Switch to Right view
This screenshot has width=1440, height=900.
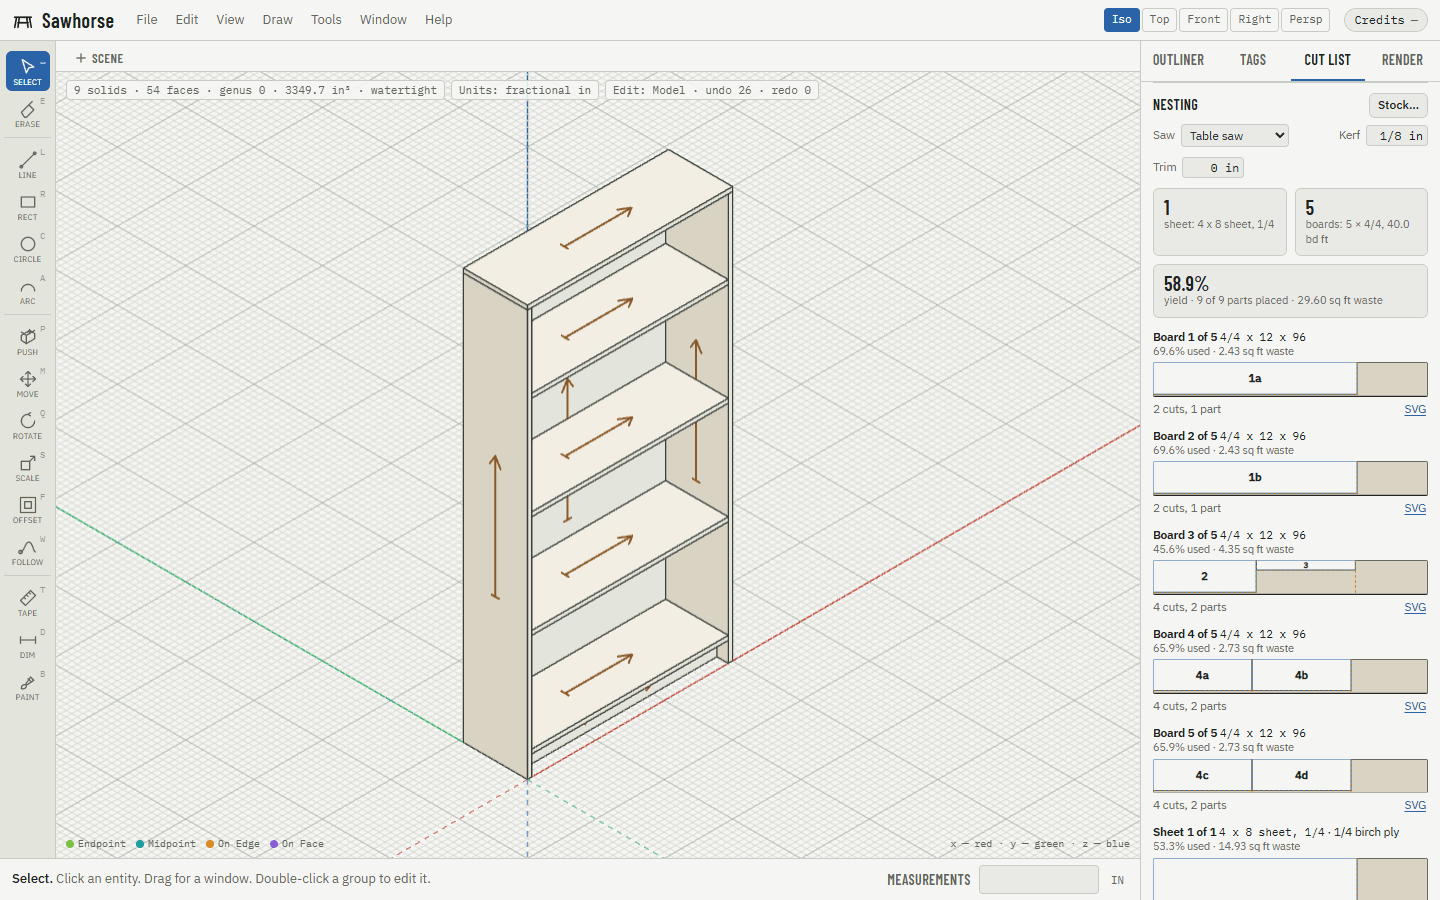click(1255, 20)
